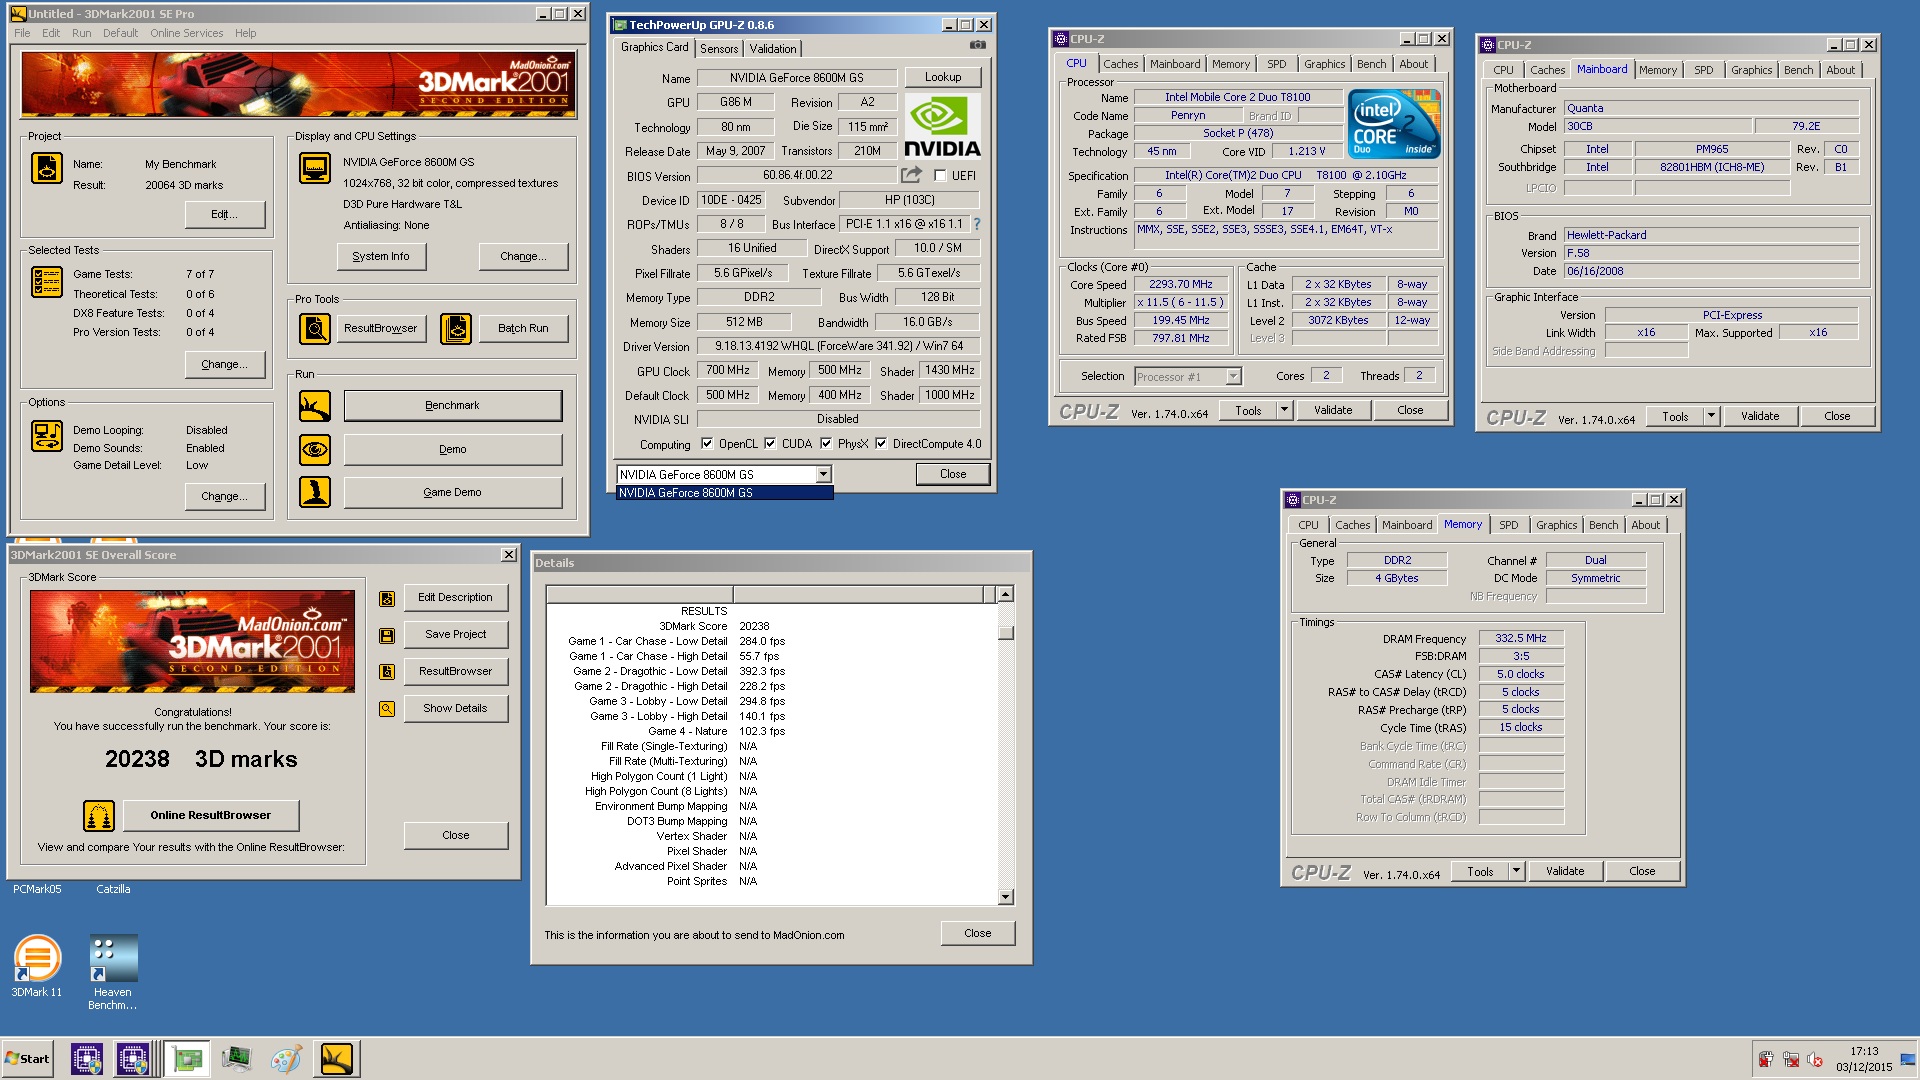
Task: Switch to Caches tab in CPU-Z CPU window
Action: click(x=1120, y=64)
